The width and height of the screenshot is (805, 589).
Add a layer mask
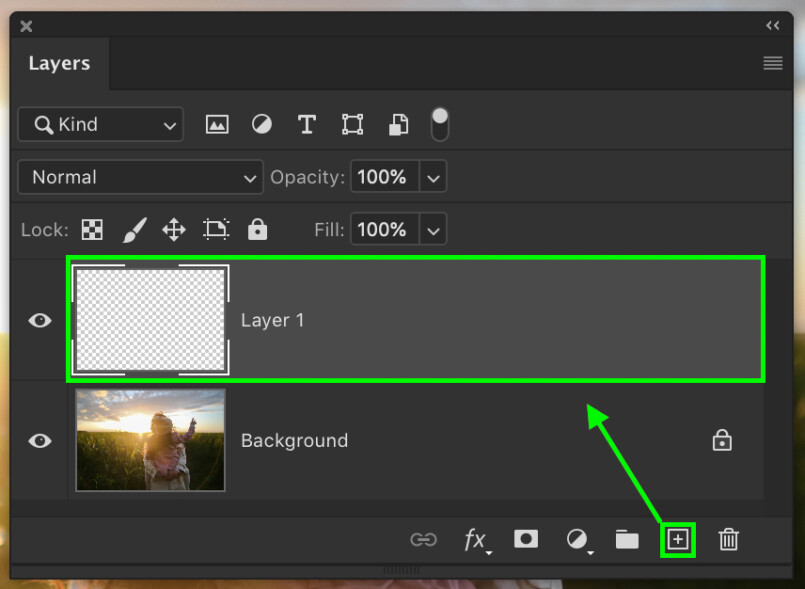[526, 539]
